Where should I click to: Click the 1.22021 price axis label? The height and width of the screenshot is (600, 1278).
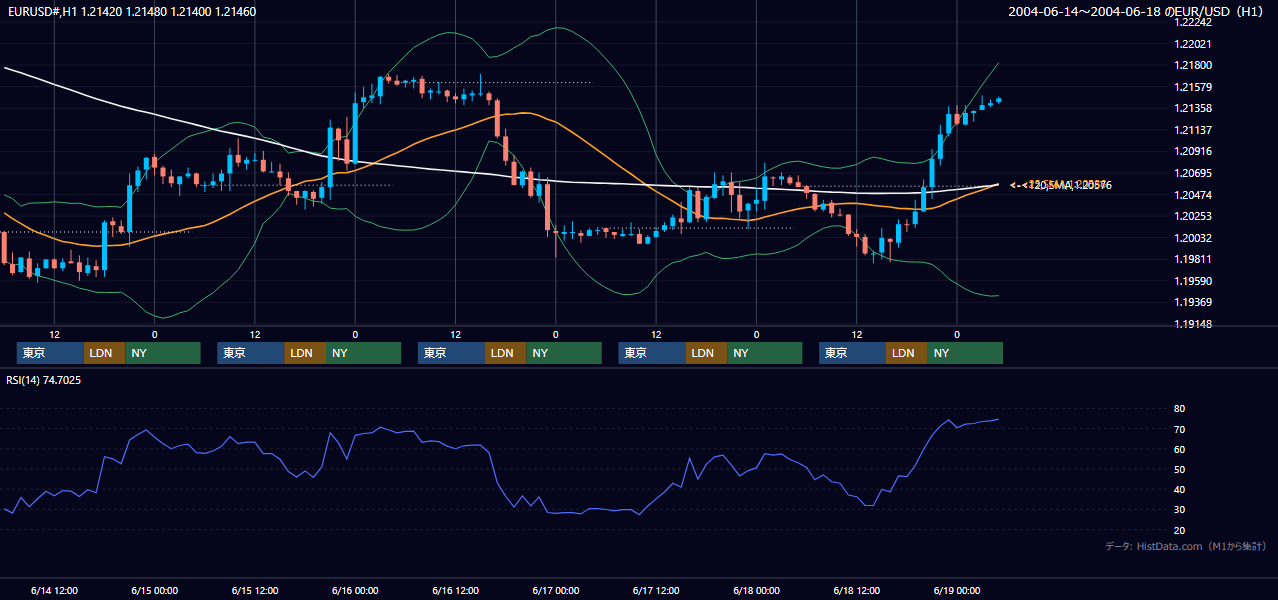[x=1193, y=44]
